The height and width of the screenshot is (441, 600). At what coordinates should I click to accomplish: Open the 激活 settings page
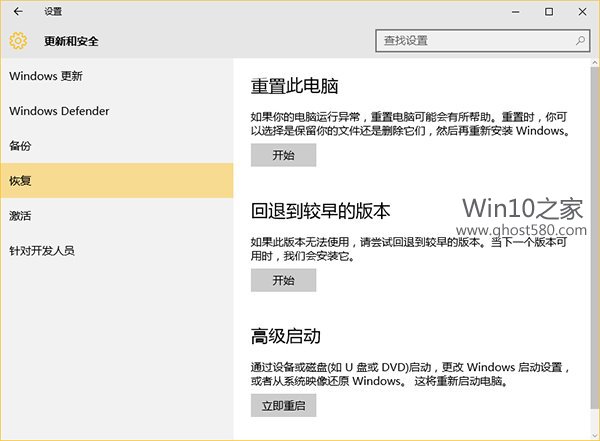20,215
